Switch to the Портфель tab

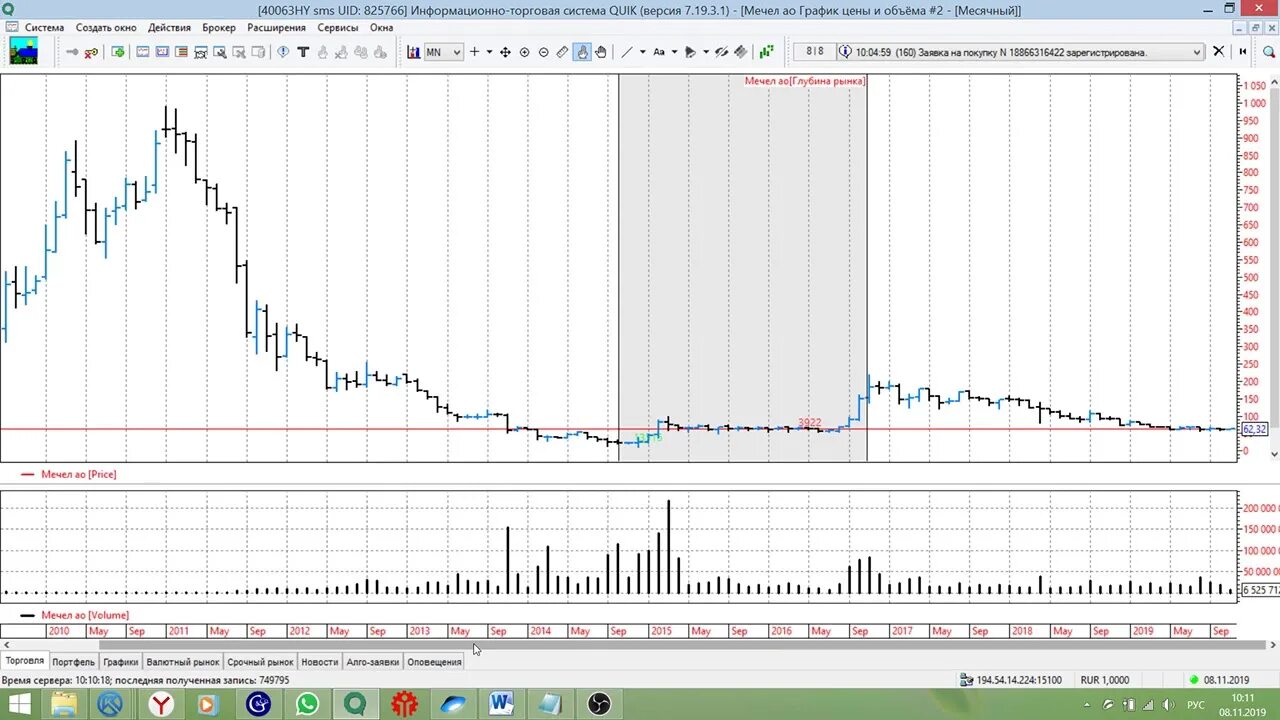pos(74,662)
